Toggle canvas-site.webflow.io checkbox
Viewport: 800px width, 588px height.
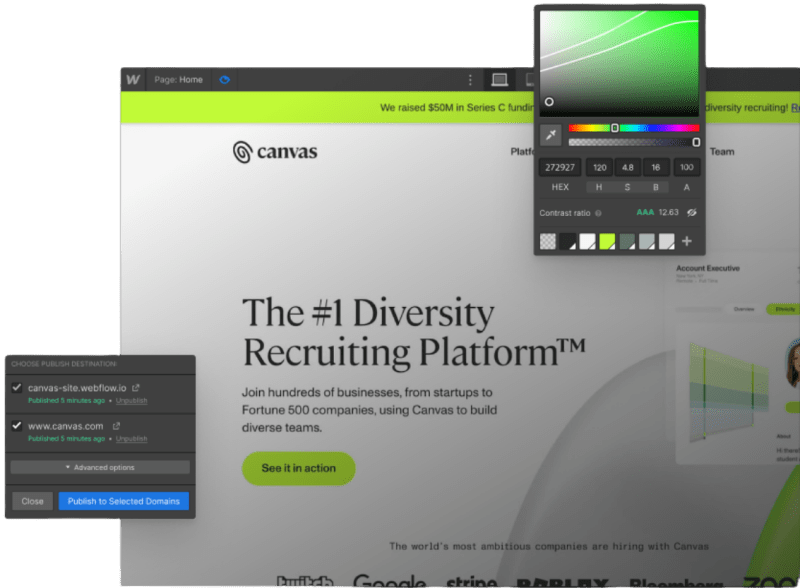(x=17, y=387)
